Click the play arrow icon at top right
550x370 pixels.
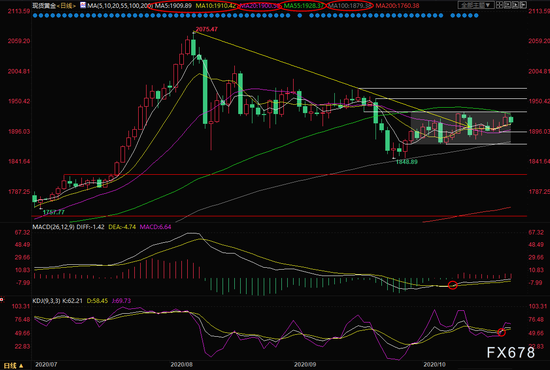click(x=515, y=5)
